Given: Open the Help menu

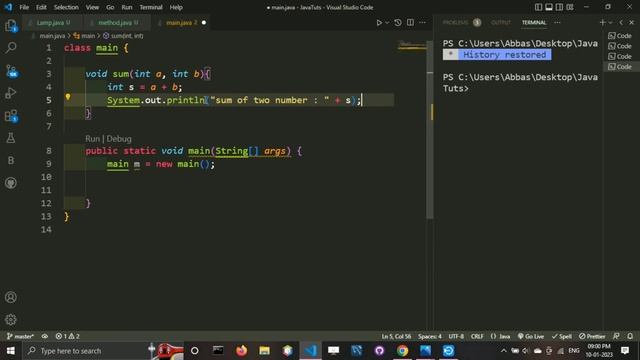Looking at the screenshot, I should tap(176, 7).
